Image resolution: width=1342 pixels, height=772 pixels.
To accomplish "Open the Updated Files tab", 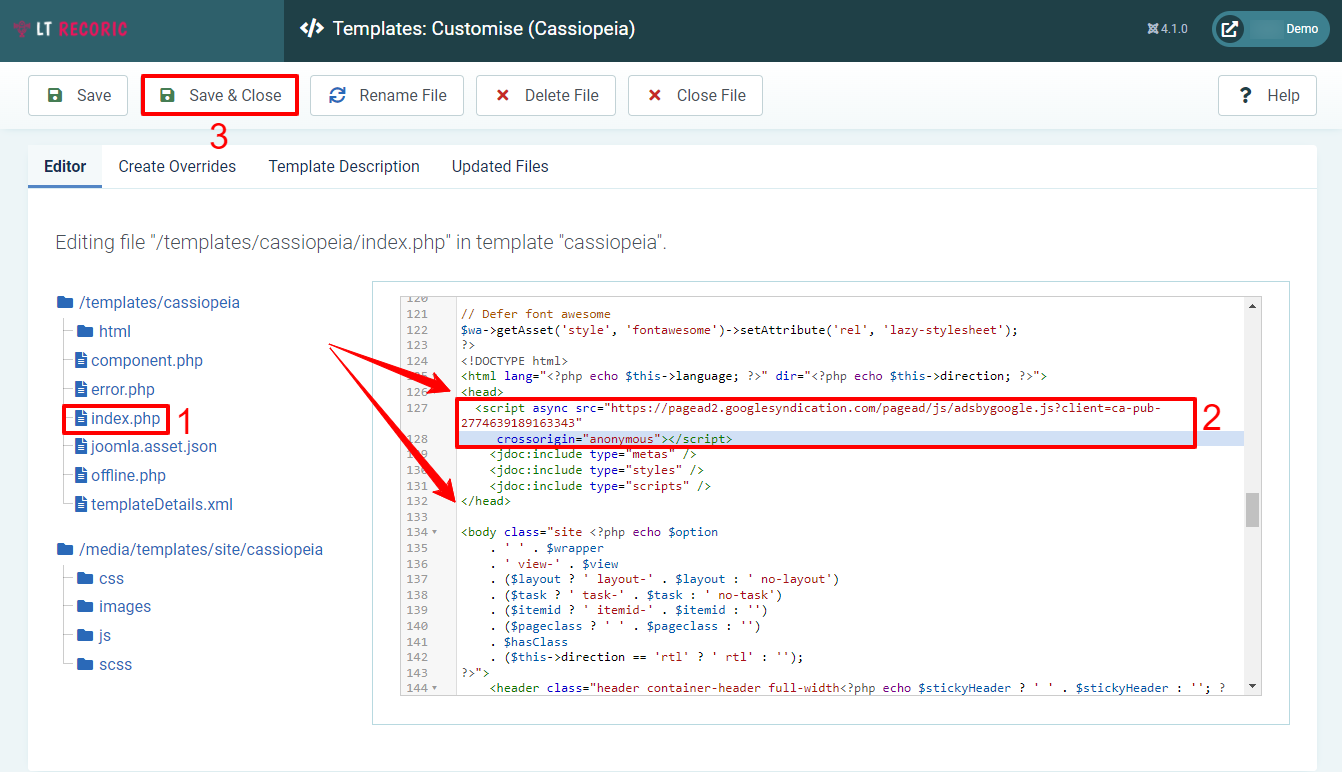I will [x=500, y=166].
